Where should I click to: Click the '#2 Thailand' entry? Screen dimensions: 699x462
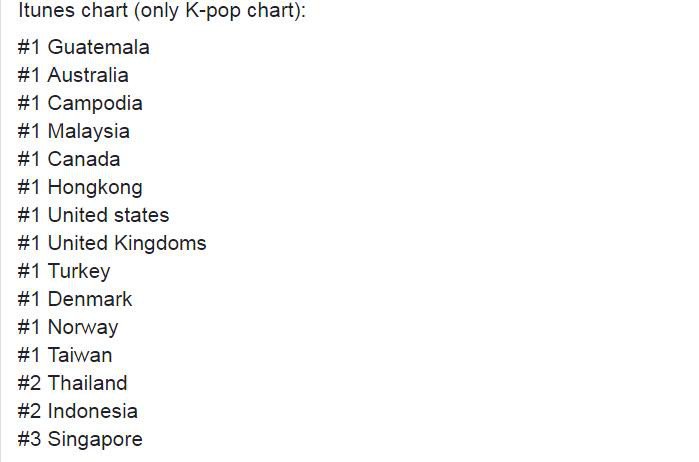pos(73,383)
